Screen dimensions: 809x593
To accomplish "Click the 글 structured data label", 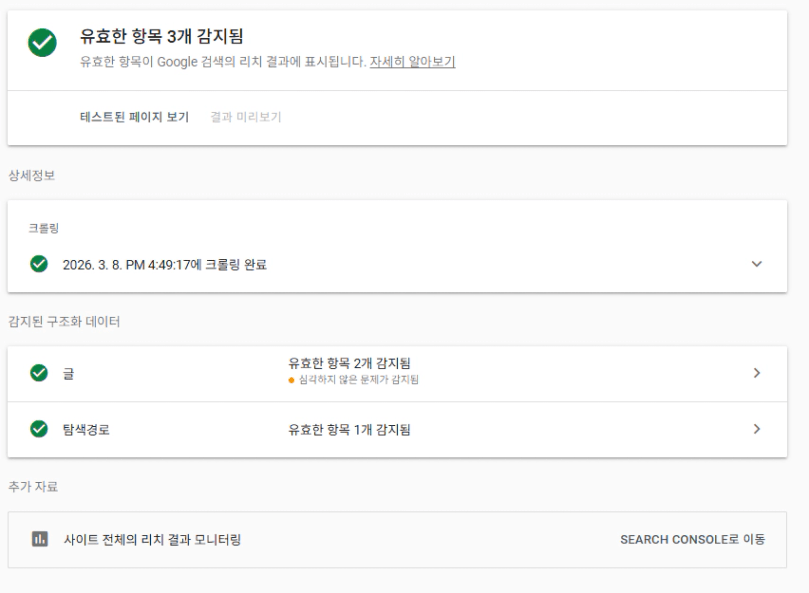I will 68,374.
